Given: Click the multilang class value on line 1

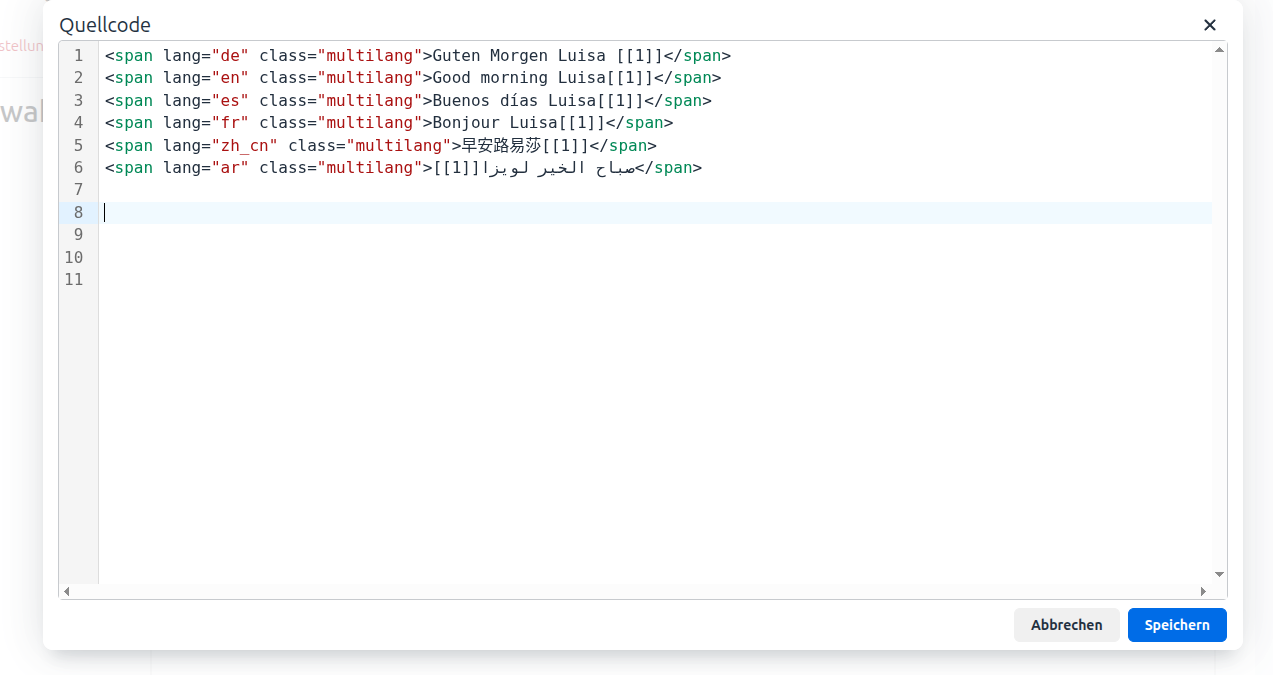Looking at the screenshot, I should pyautogui.click(x=370, y=55).
